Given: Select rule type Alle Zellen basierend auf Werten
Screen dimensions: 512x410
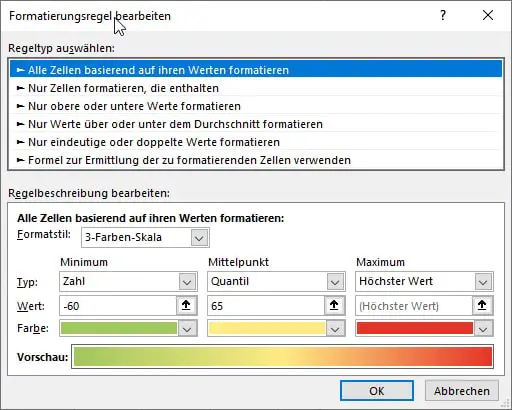Looking at the screenshot, I should 256,70.
